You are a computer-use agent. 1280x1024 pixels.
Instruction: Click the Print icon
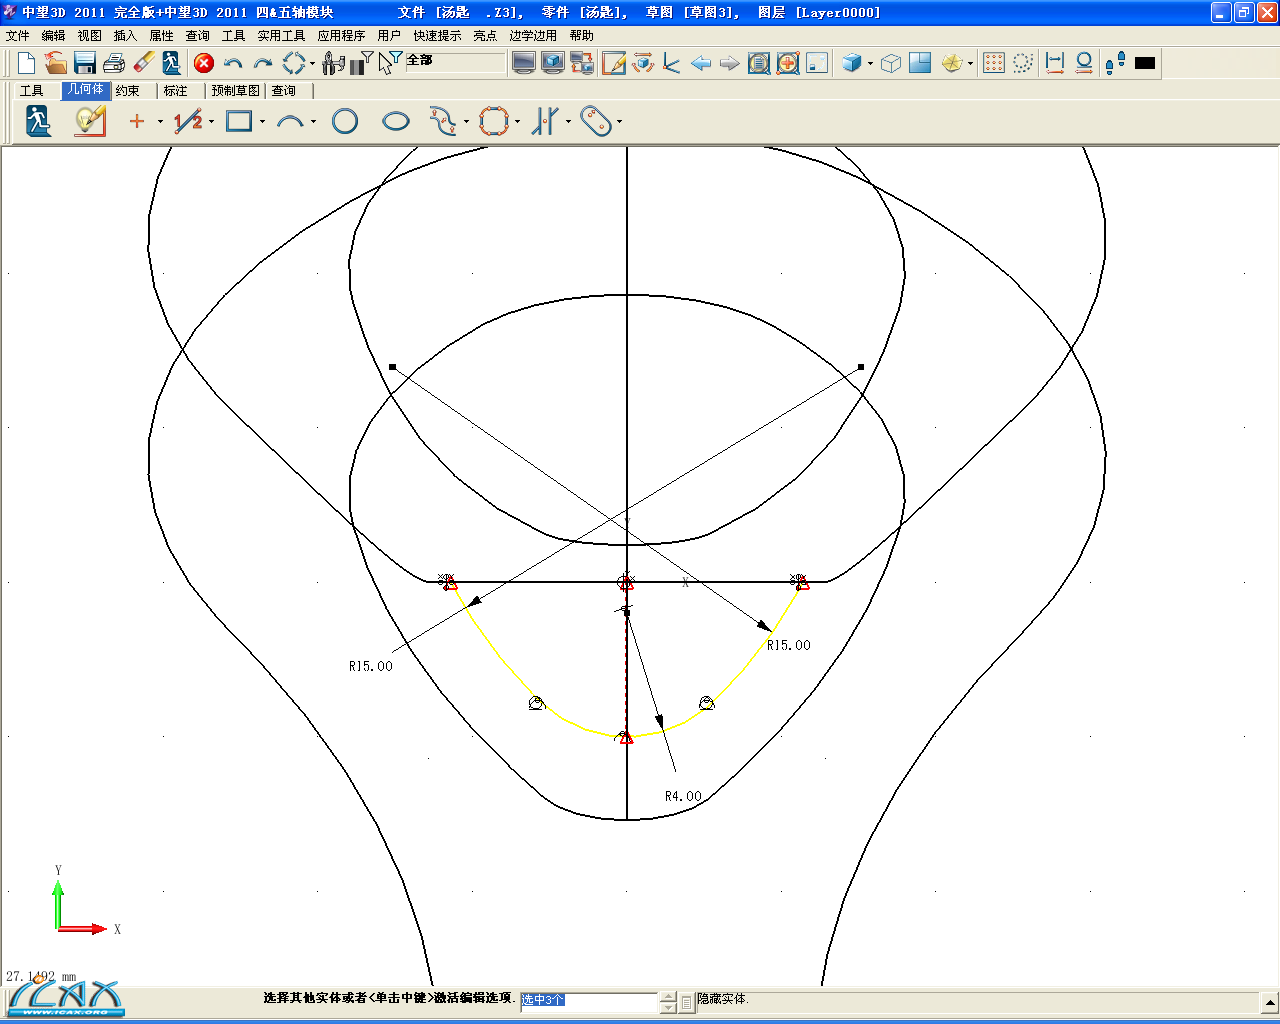pos(114,63)
